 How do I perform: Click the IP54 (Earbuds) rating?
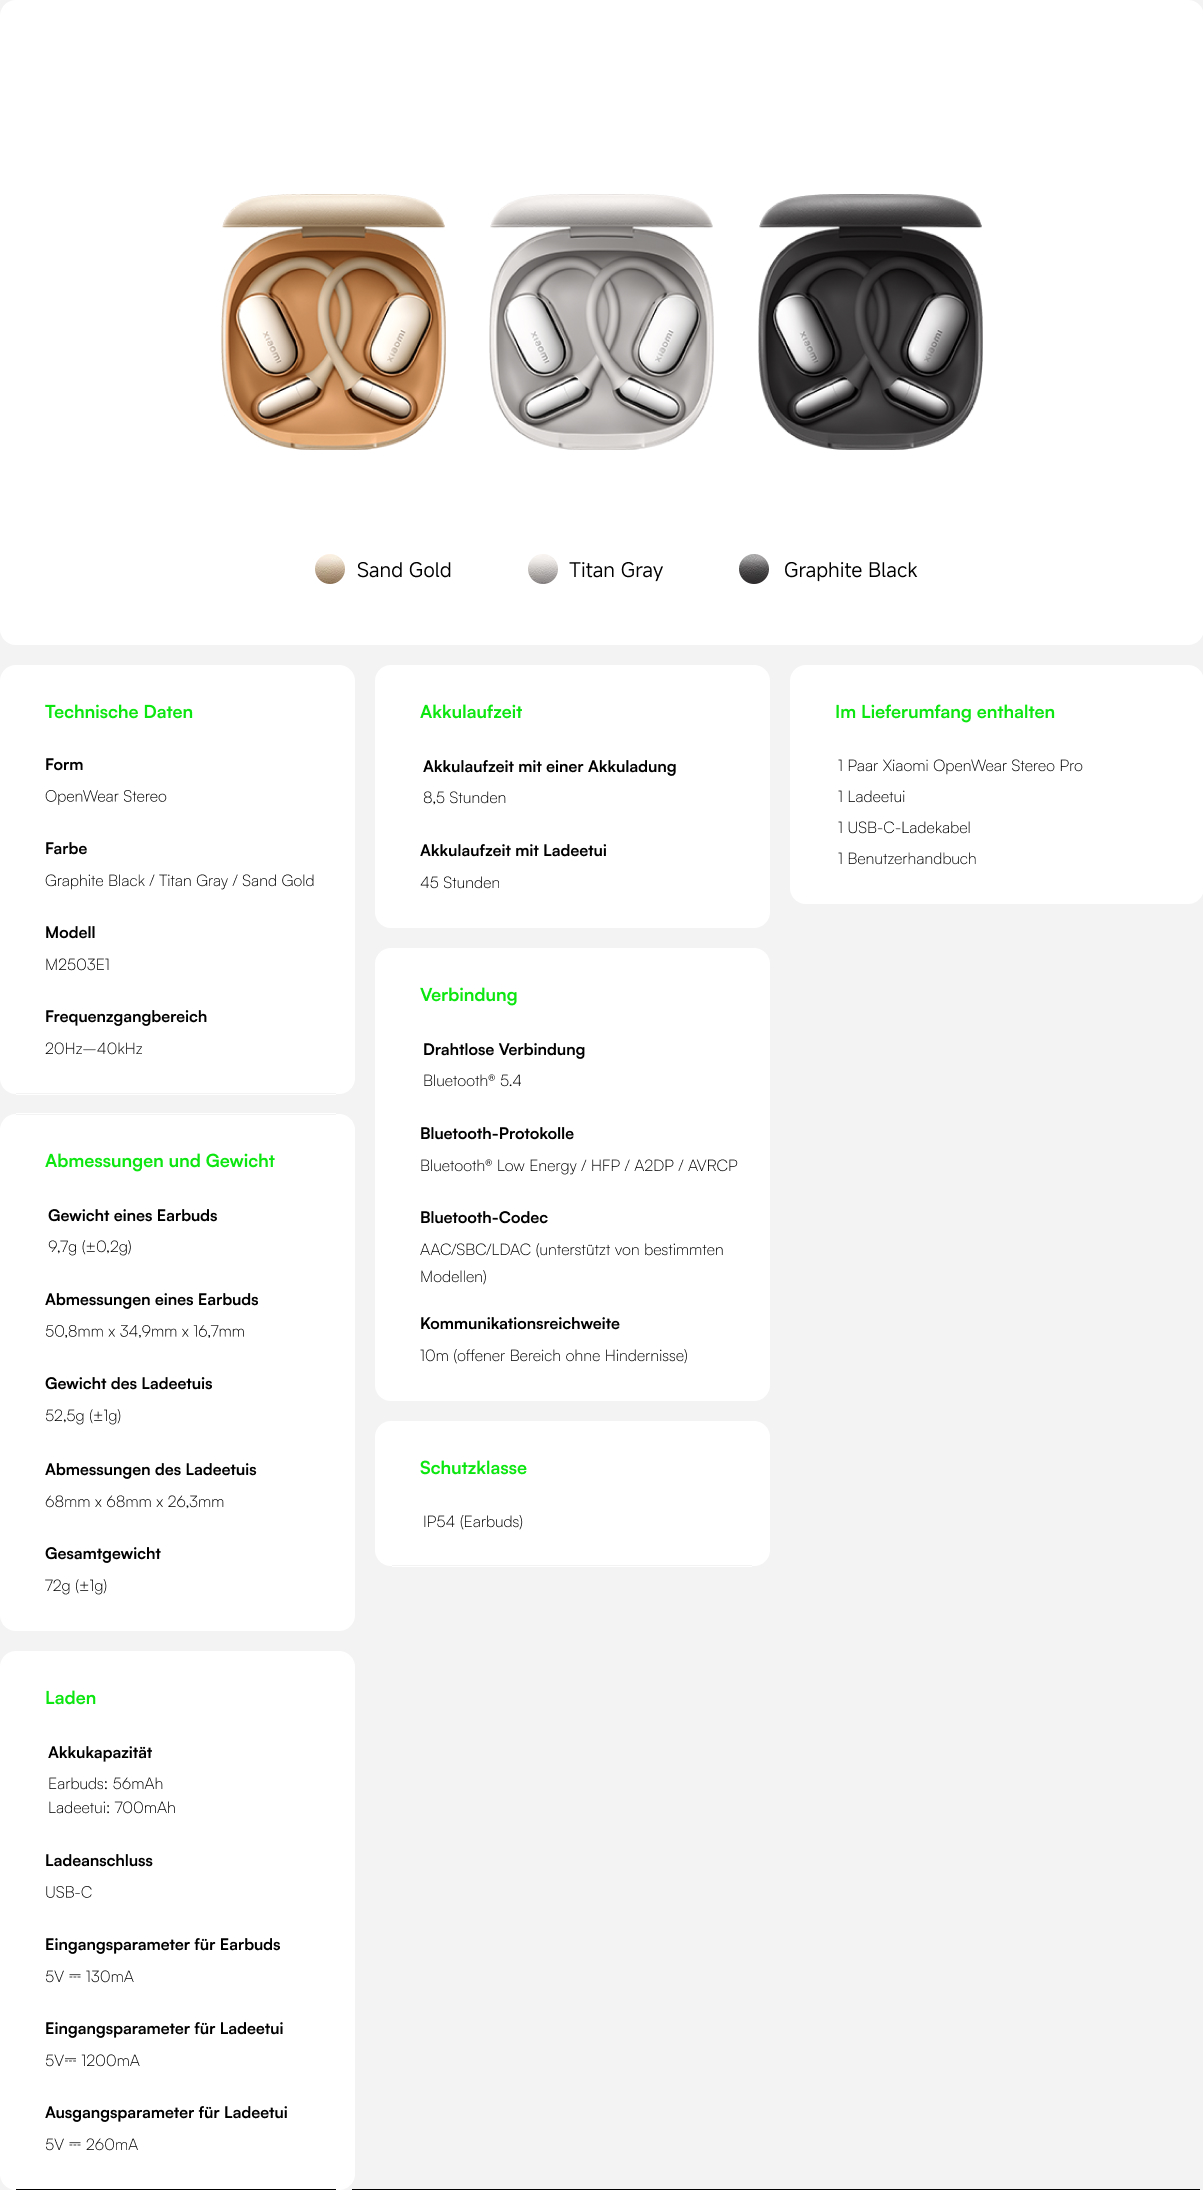pyautogui.click(x=473, y=1522)
